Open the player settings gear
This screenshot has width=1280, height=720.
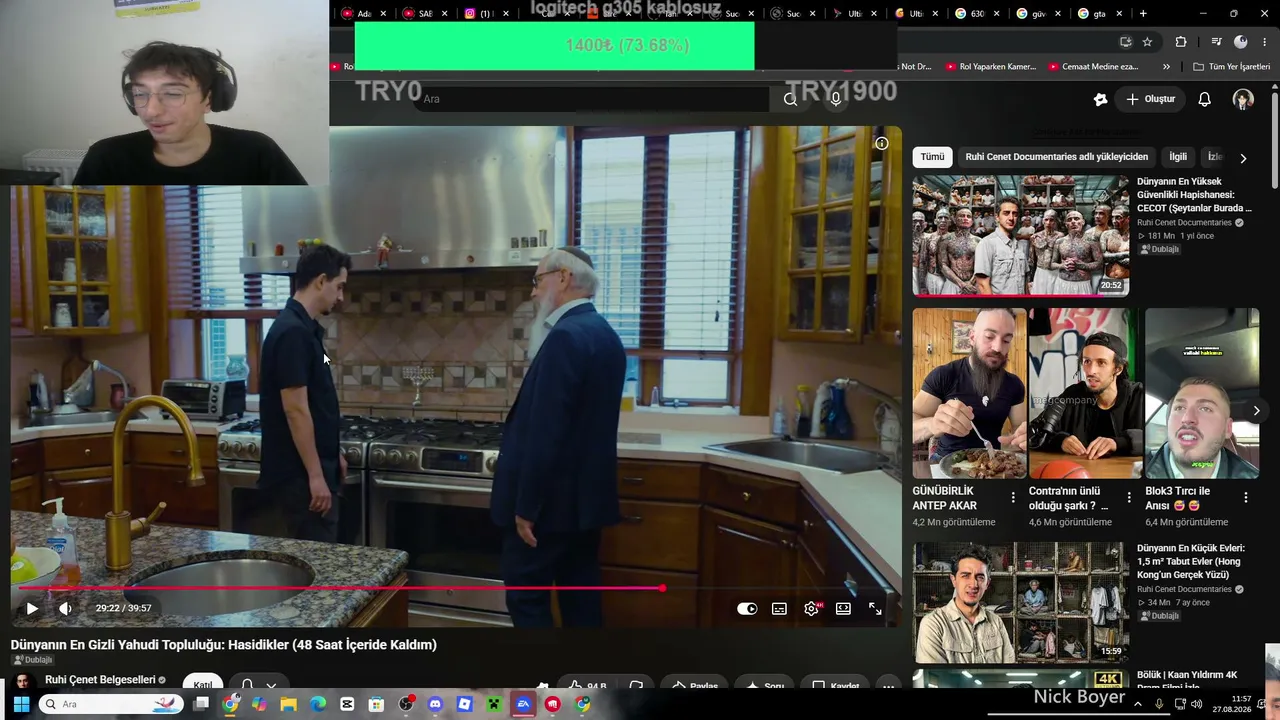(811, 608)
